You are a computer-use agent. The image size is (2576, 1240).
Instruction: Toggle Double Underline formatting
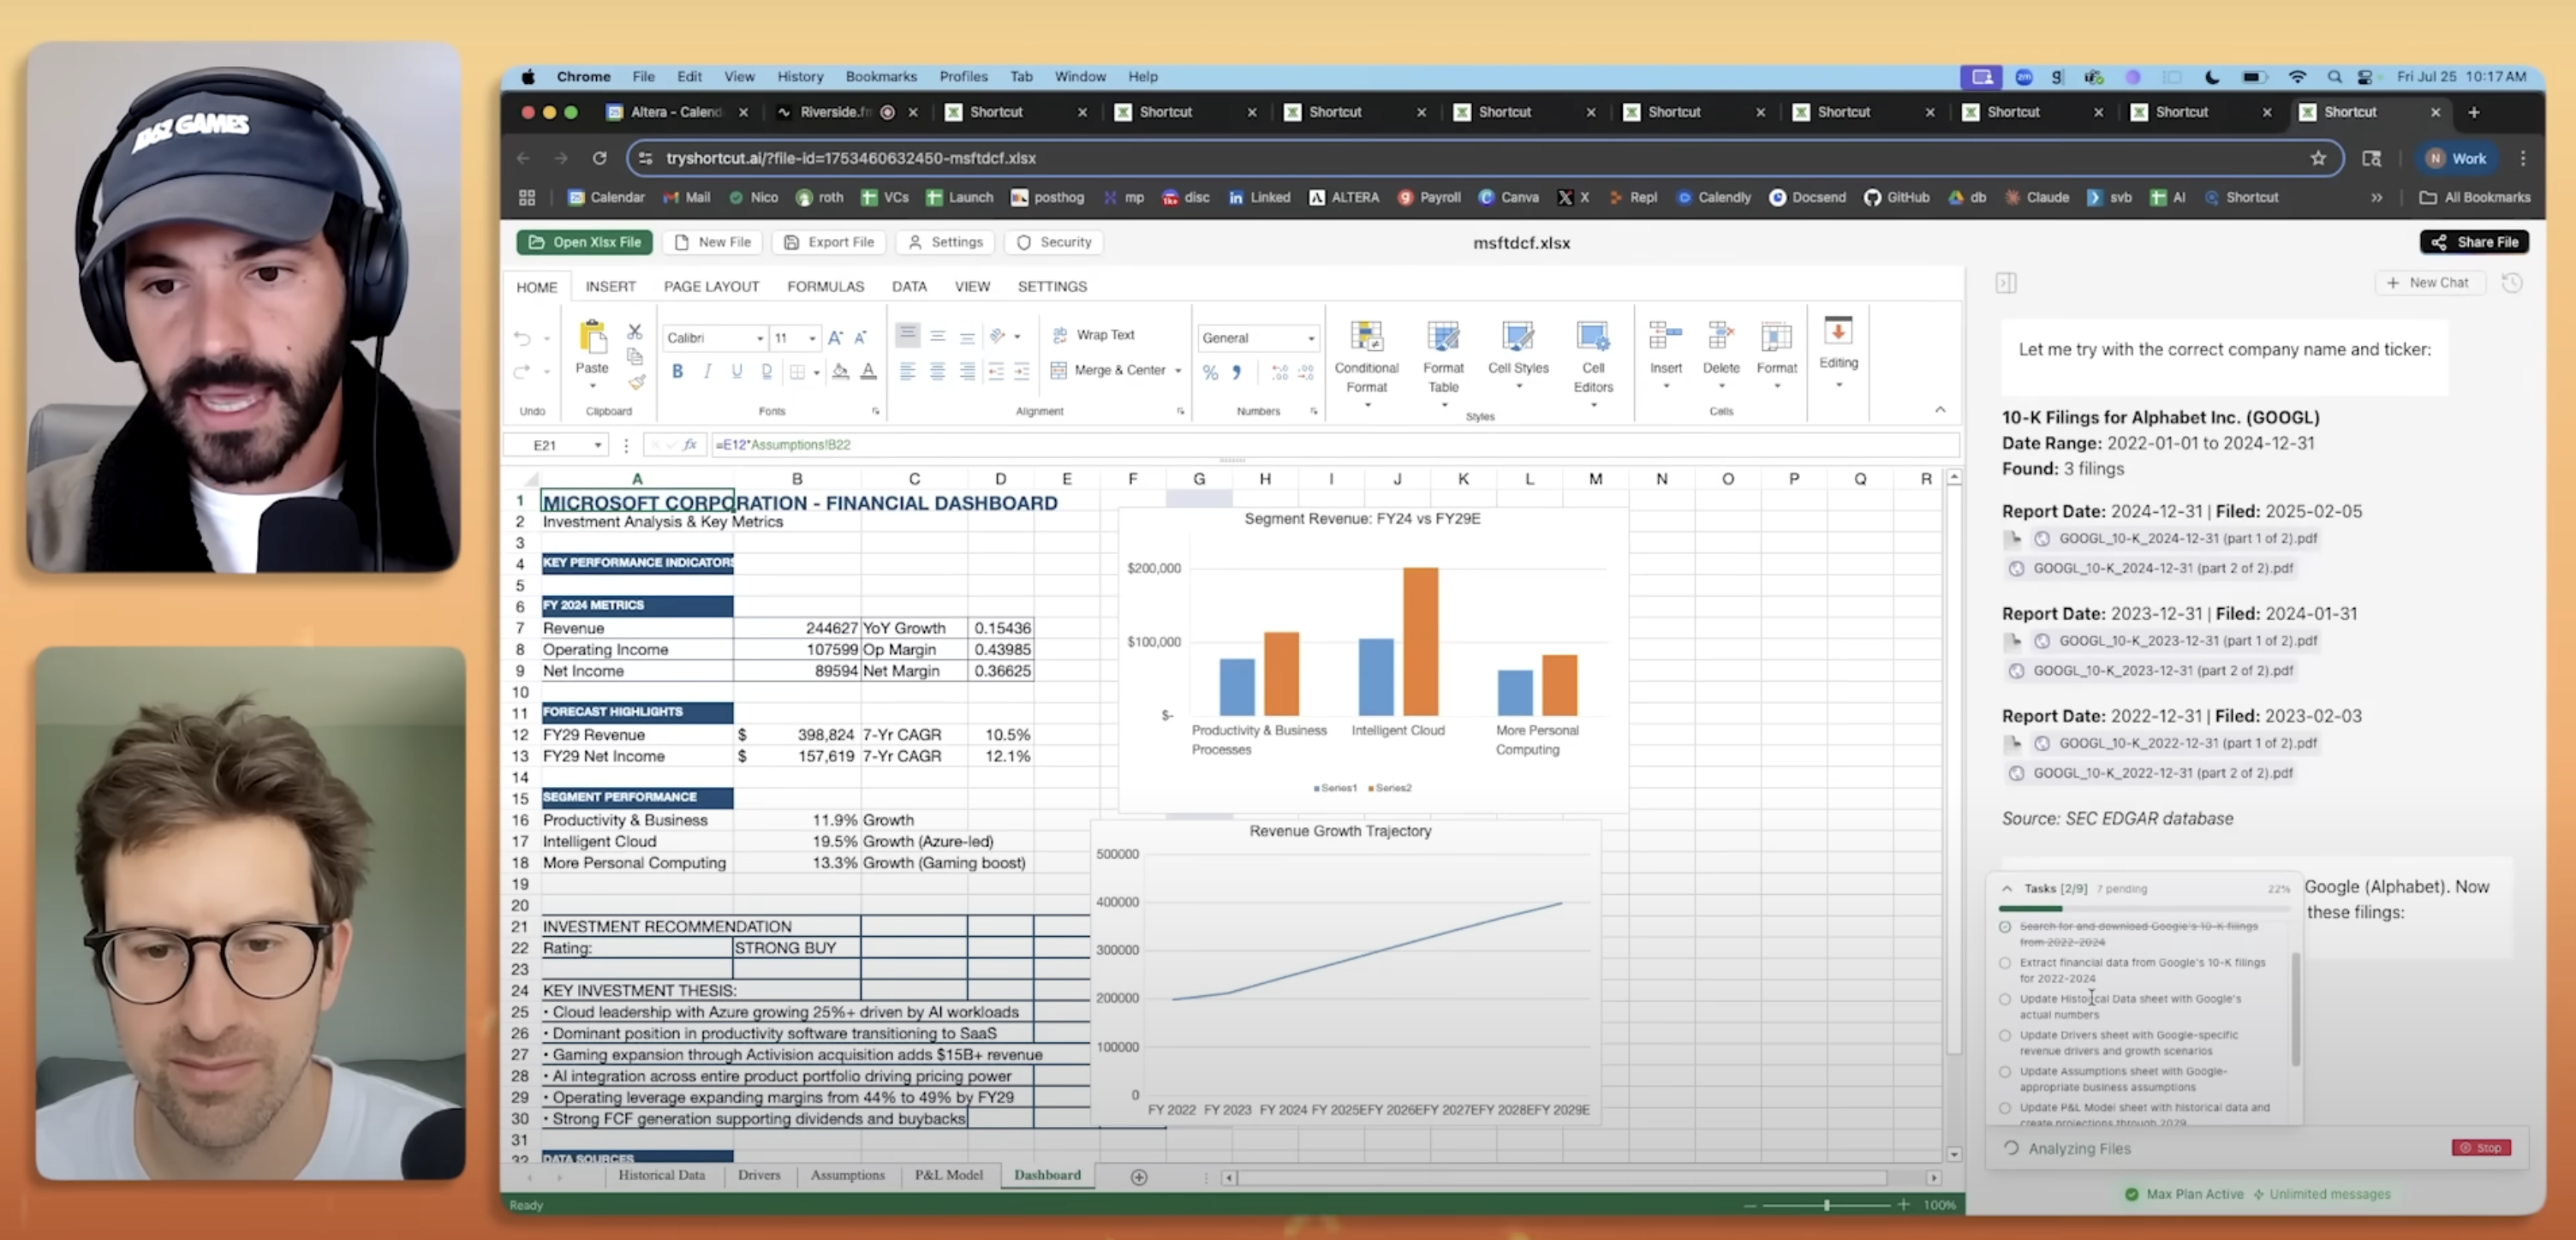coord(766,371)
